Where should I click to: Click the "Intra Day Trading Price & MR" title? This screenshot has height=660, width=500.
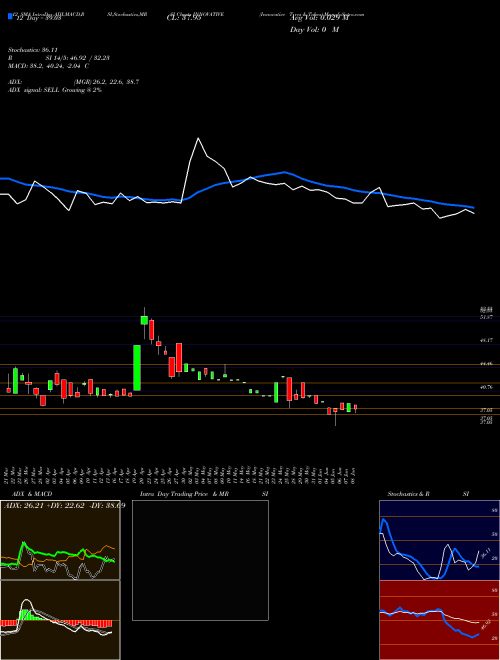pos(184,494)
